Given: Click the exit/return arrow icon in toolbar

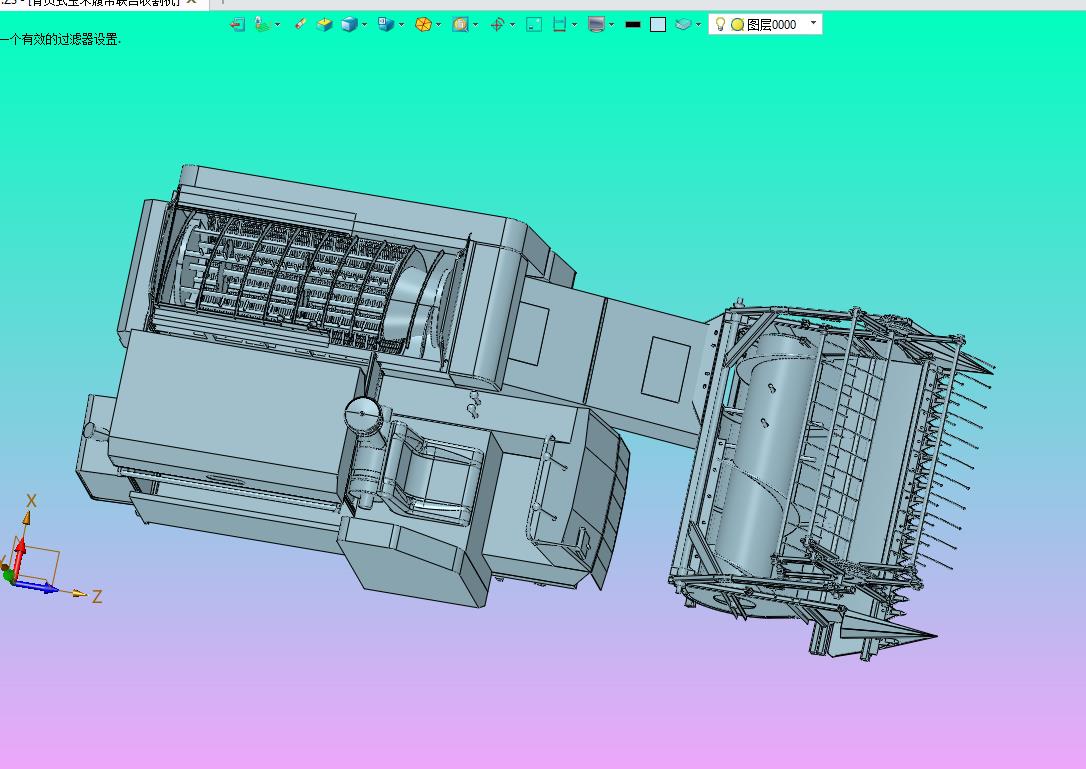Looking at the screenshot, I should coord(238,25).
